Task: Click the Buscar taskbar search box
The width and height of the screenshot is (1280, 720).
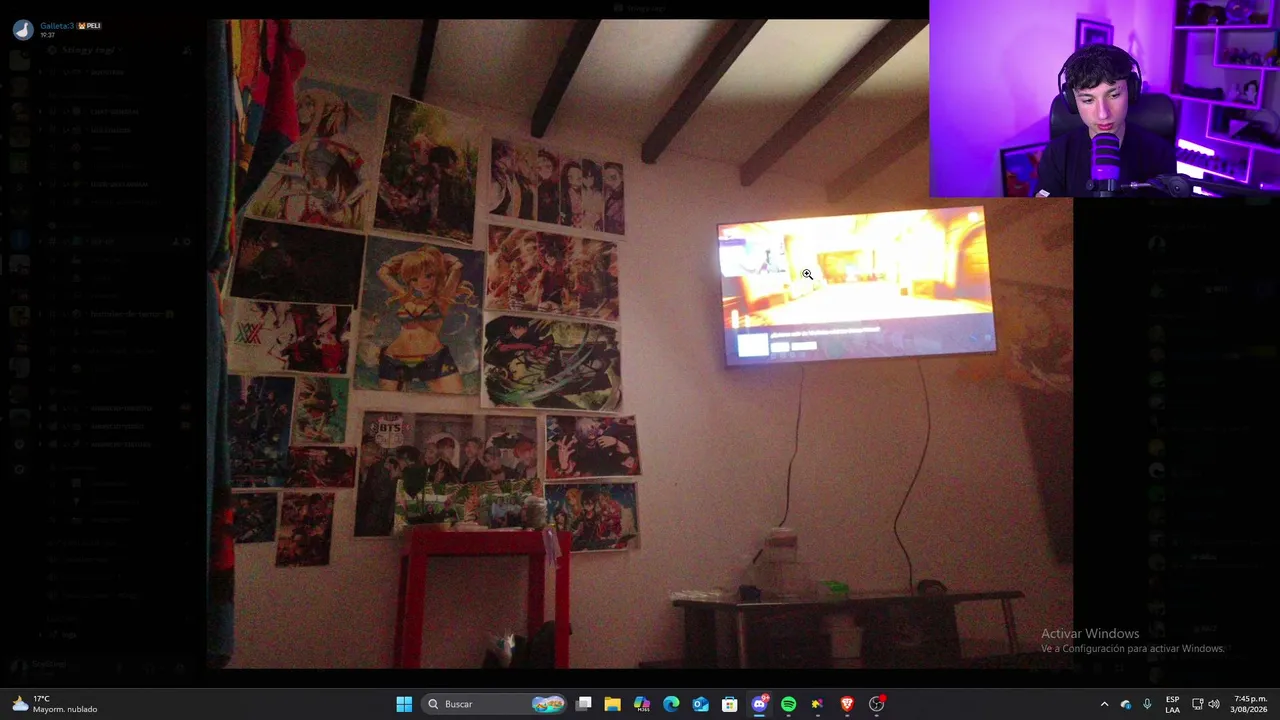Action: [x=494, y=704]
